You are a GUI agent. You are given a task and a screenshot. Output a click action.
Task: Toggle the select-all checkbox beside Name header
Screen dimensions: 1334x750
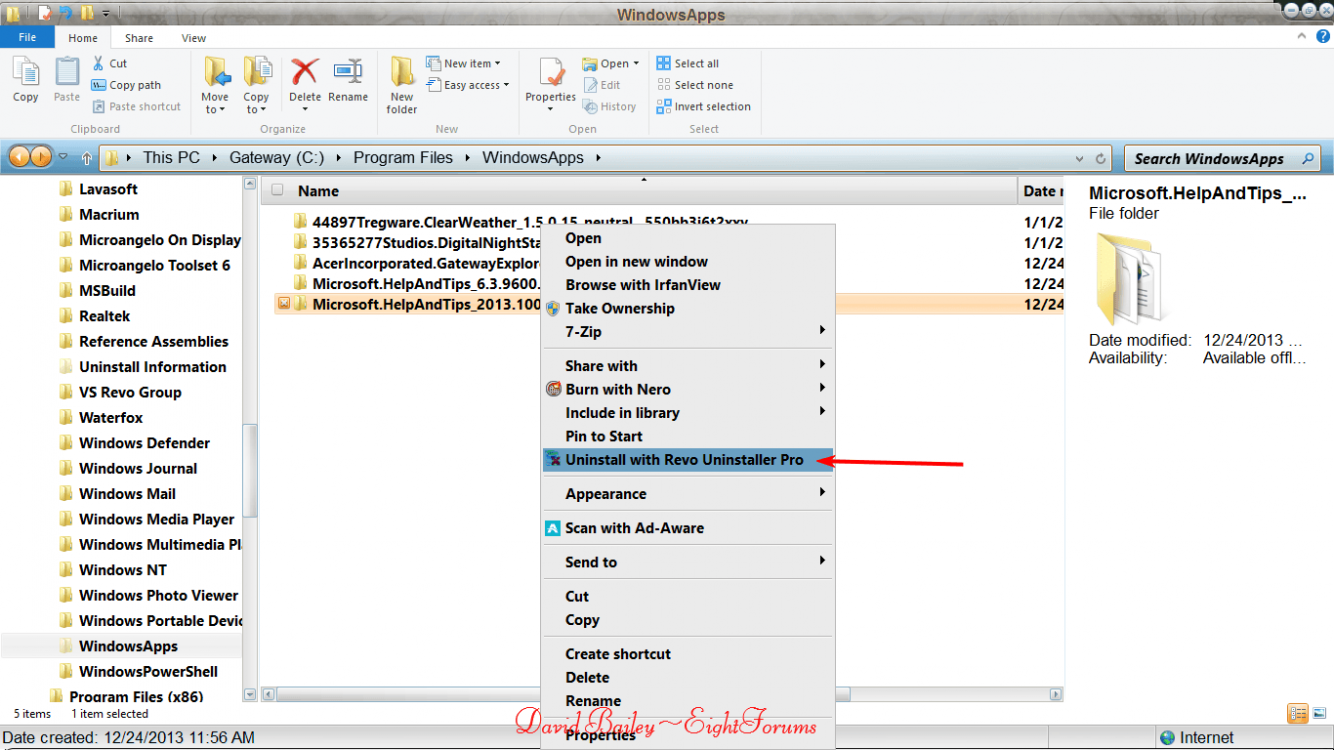tap(277, 190)
